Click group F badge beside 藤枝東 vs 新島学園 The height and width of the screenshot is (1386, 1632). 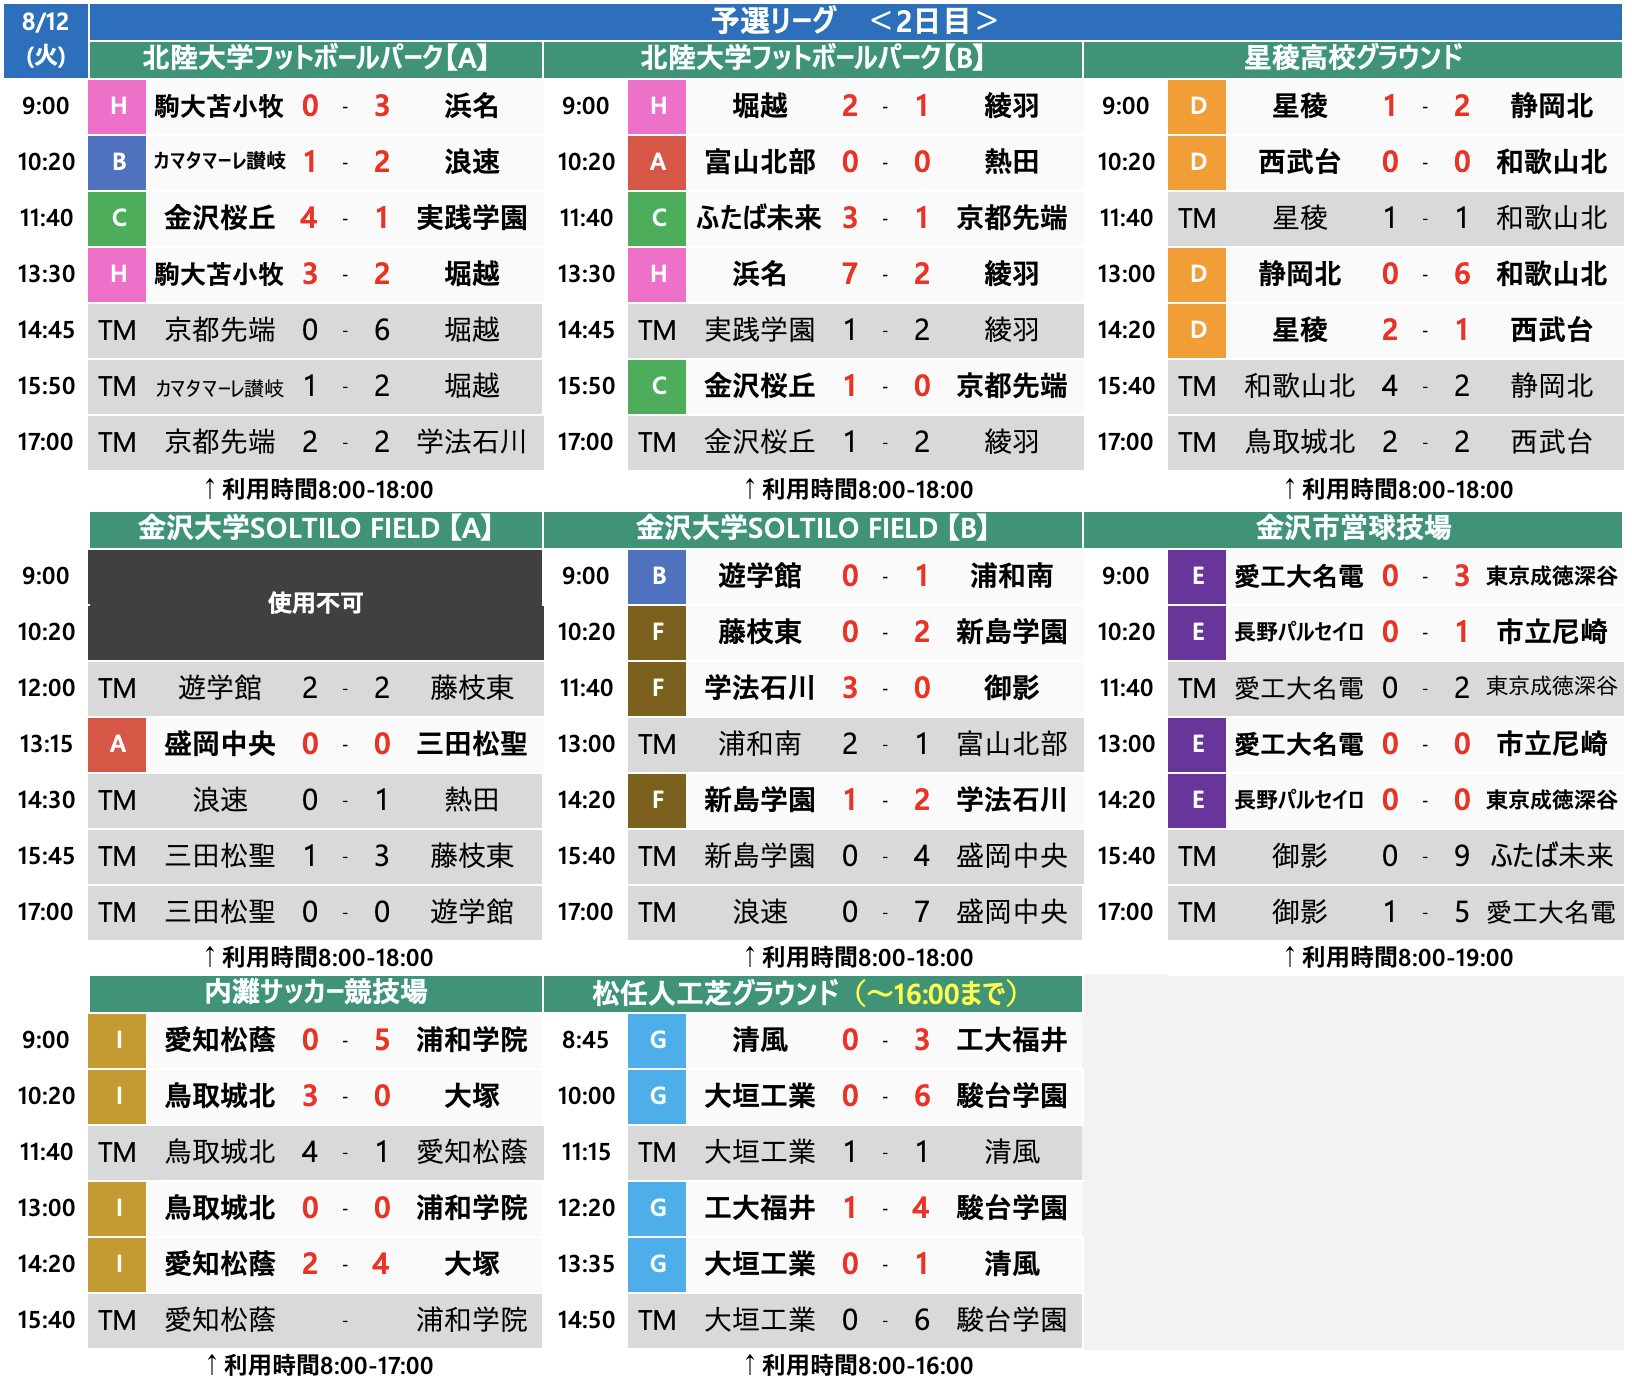[658, 632]
